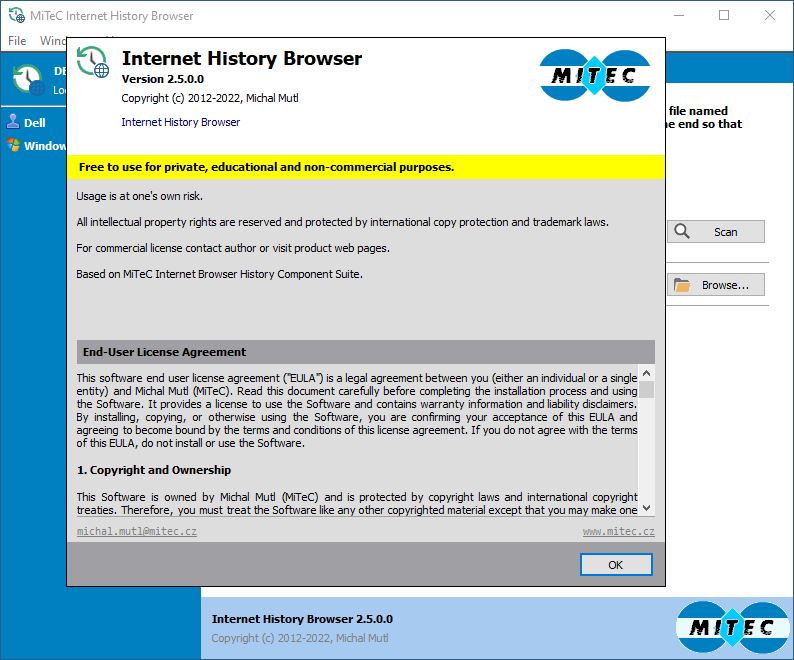Image resolution: width=794 pixels, height=660 pixels.
Task: Click the Dell user profile icon
Action: 13,122
